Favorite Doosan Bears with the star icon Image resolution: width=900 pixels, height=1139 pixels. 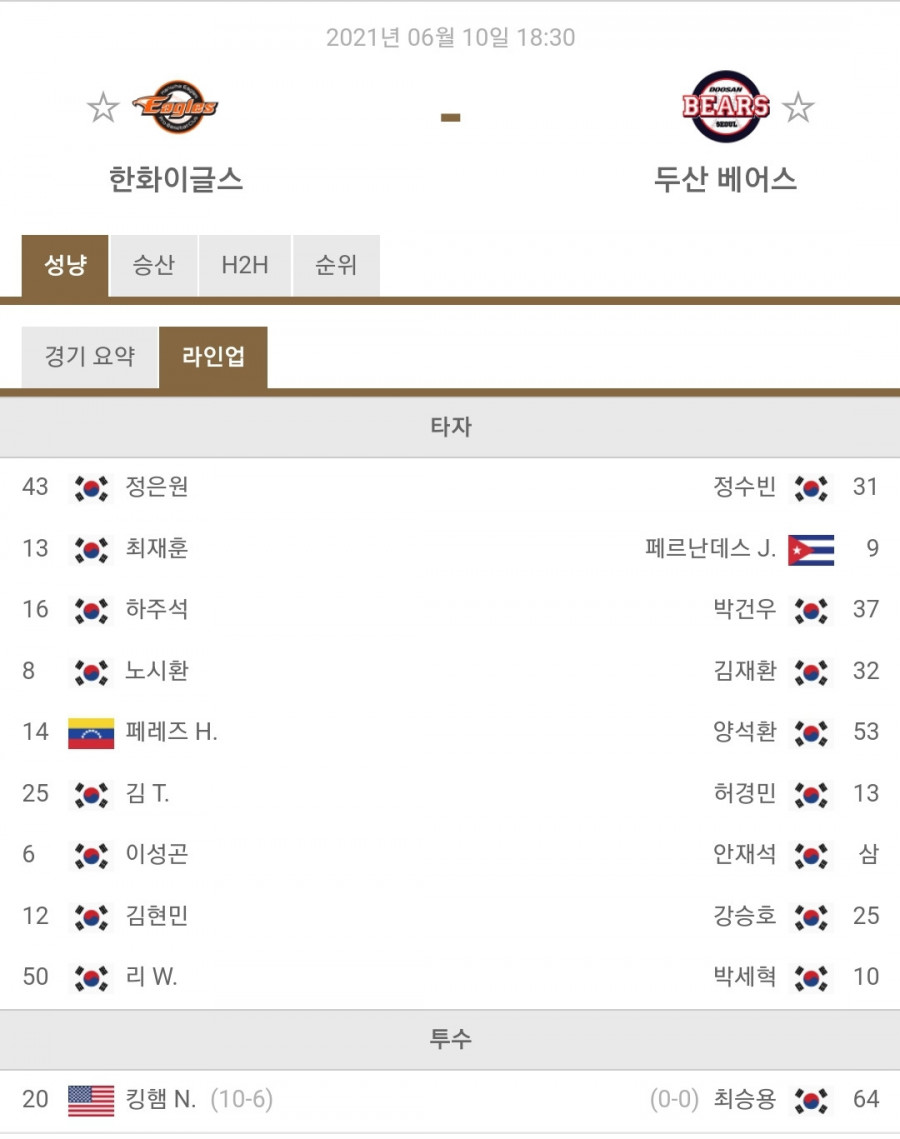click(x=798, y=108)
